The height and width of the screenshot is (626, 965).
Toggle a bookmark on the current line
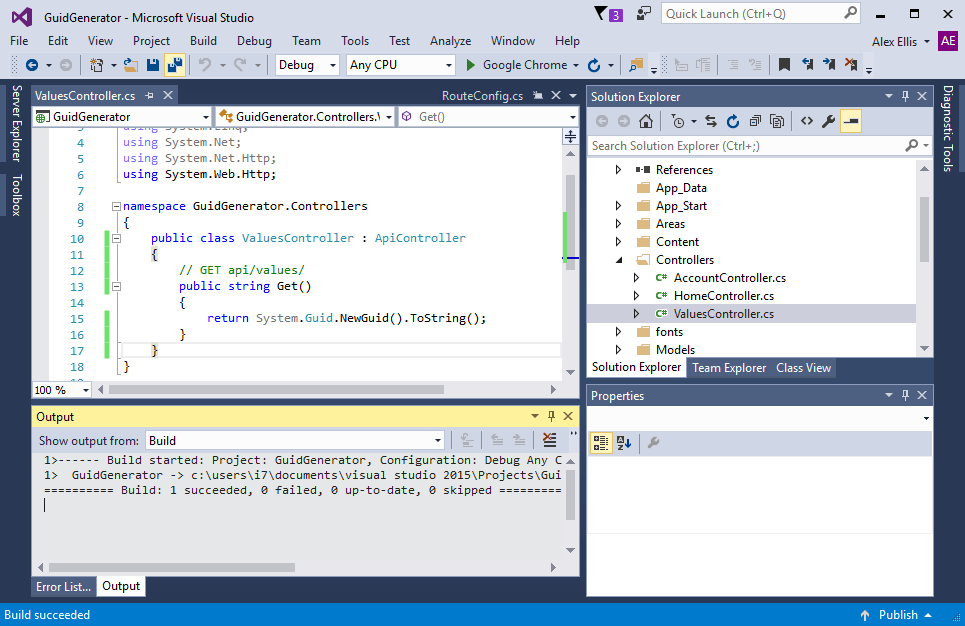tap(783, 63)
